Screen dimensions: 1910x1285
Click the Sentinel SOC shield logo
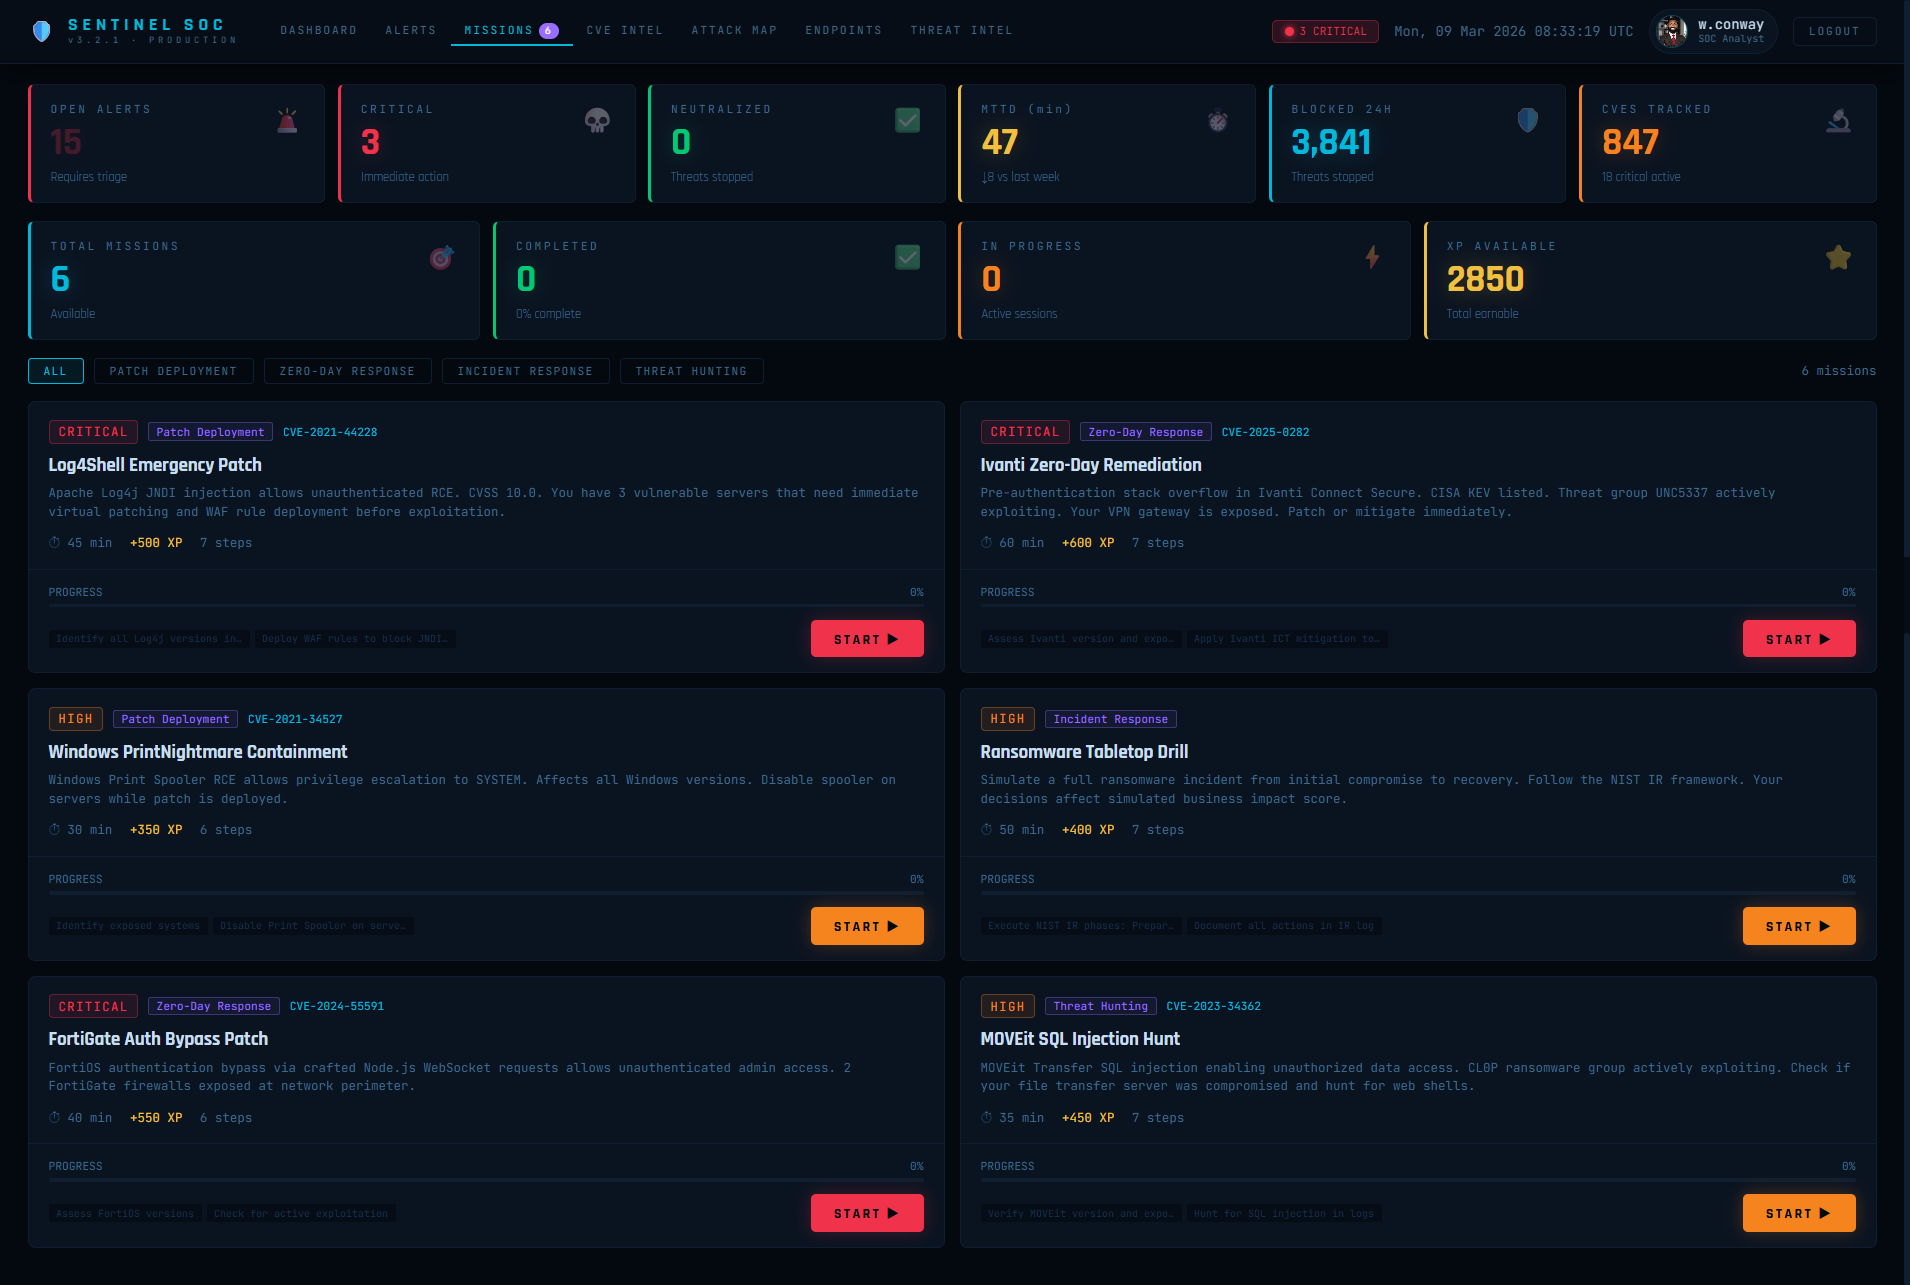41,31
